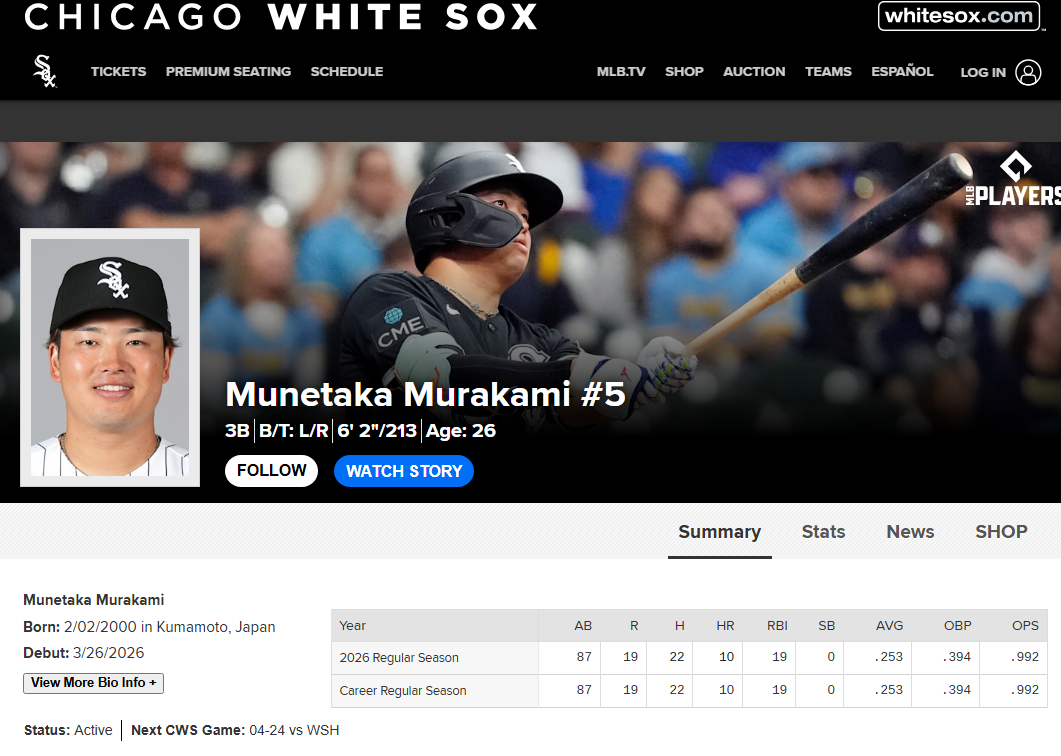Click the Career Regular Season row label
Screen dimensions: 1061x756
[x=403, y=691]
